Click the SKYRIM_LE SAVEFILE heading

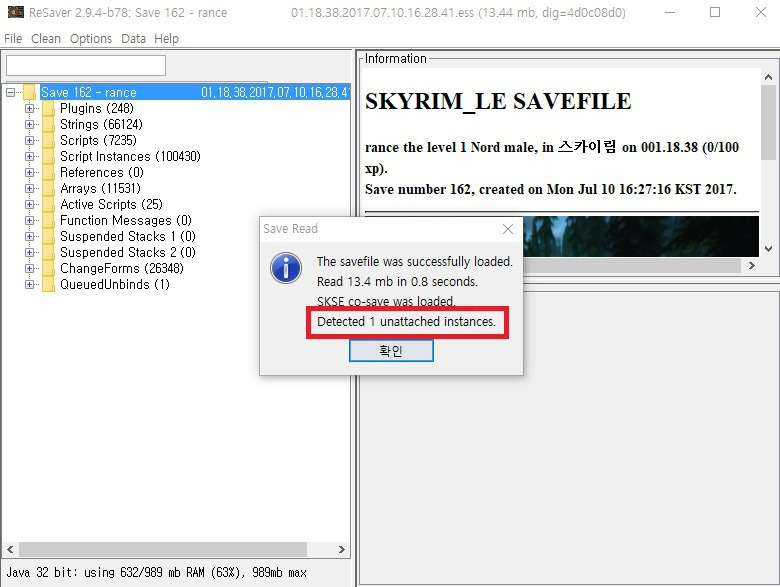tap(498, 101)
